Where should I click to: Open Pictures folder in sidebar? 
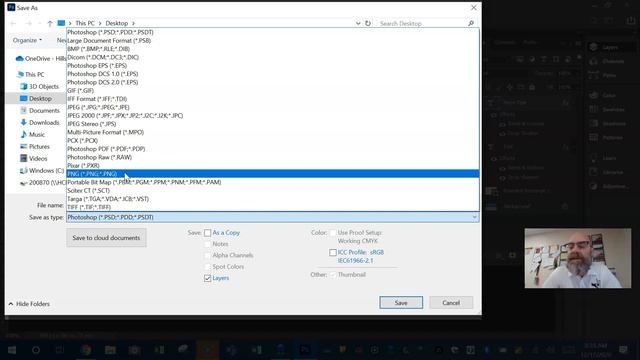(35, 146)
